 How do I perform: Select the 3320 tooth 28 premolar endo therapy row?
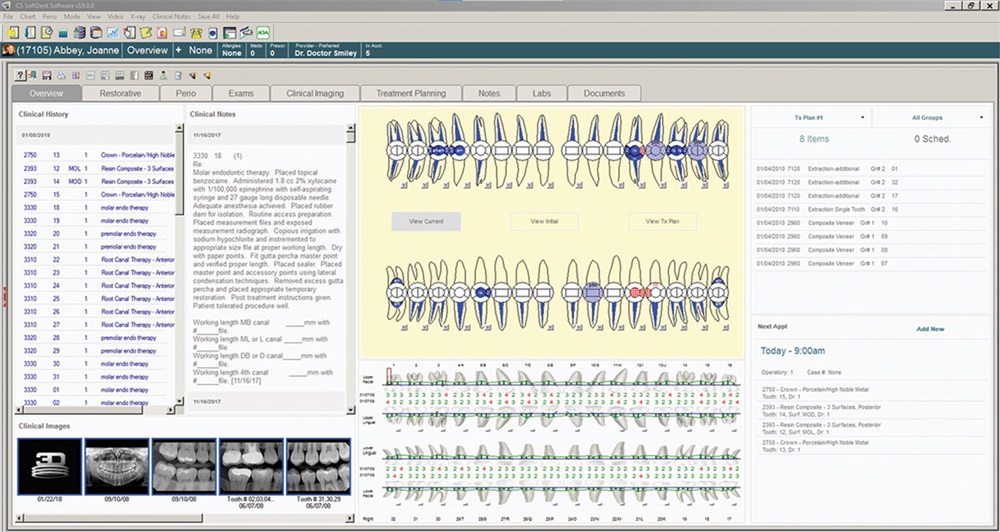click(96, 337)
